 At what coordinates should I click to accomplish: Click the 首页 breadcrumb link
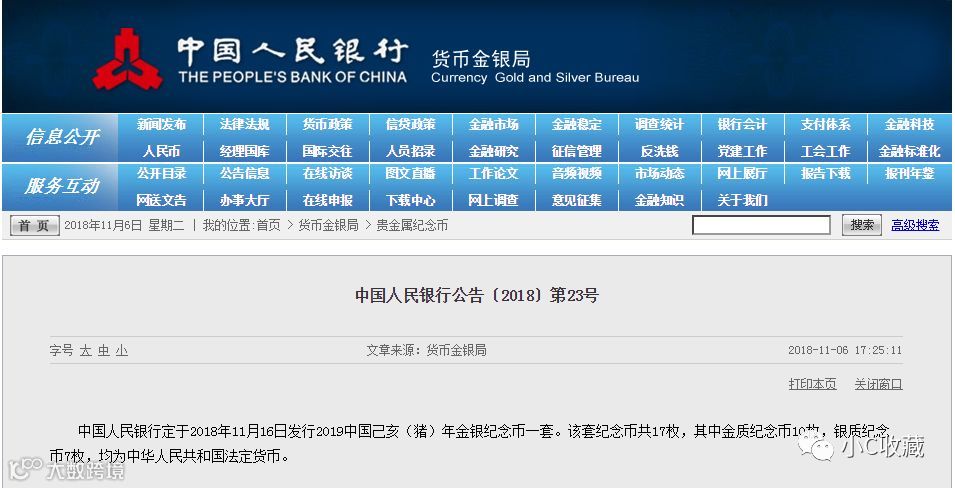coord(269,225)
